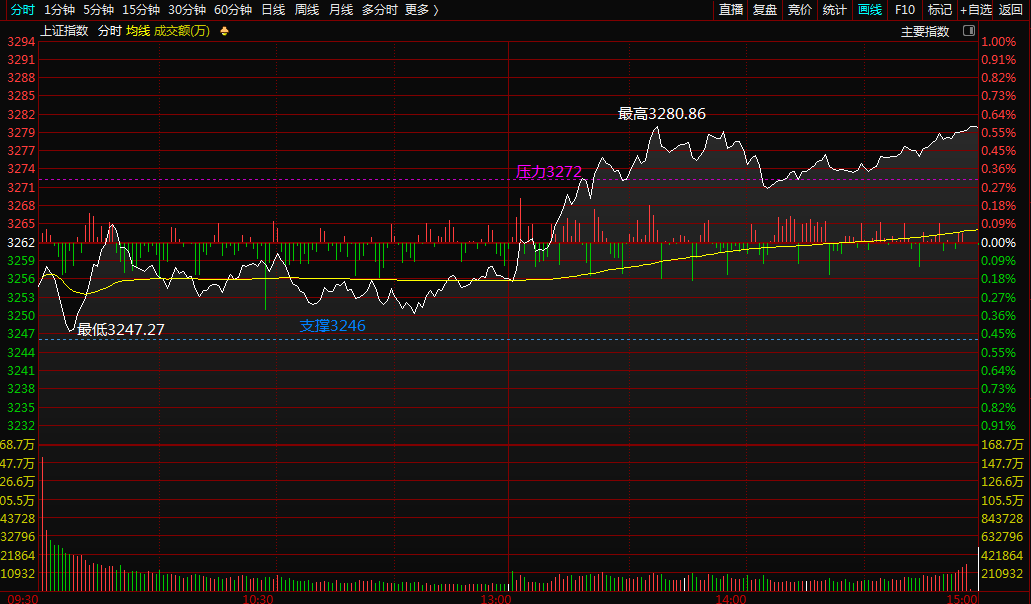Open the 竞价 auction view
Image resolution: width=1031 pixels, height=604 pixels.
(800, 10)
